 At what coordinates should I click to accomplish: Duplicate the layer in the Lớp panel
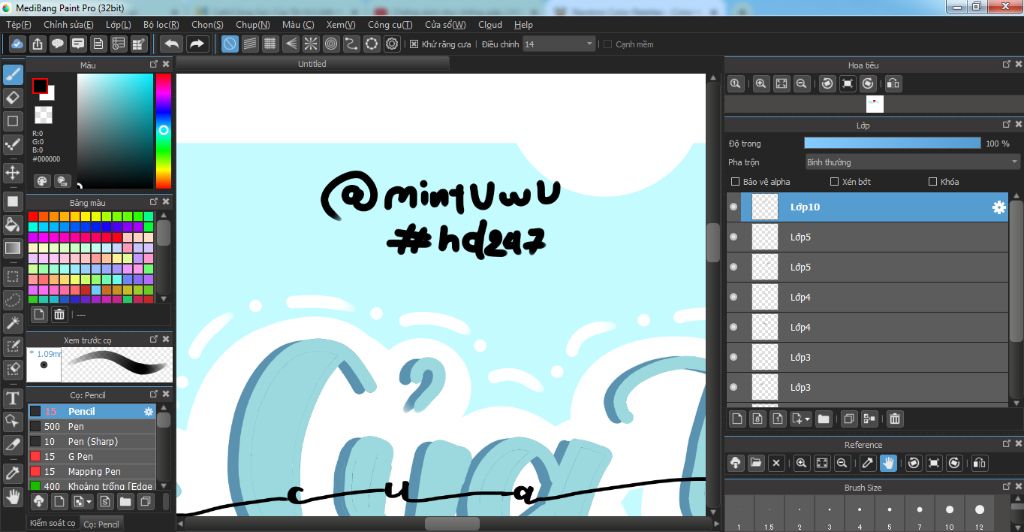point(848,419)
